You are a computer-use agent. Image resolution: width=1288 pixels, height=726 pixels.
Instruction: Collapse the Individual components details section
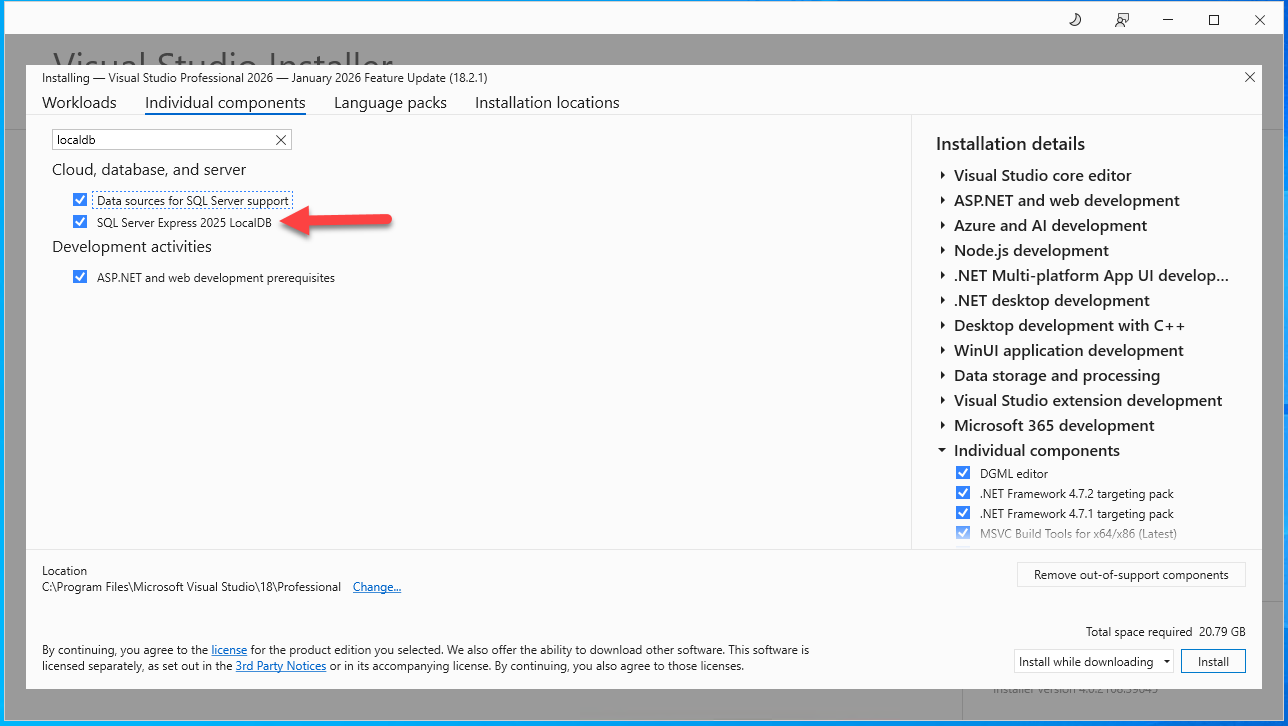(942, 451)
